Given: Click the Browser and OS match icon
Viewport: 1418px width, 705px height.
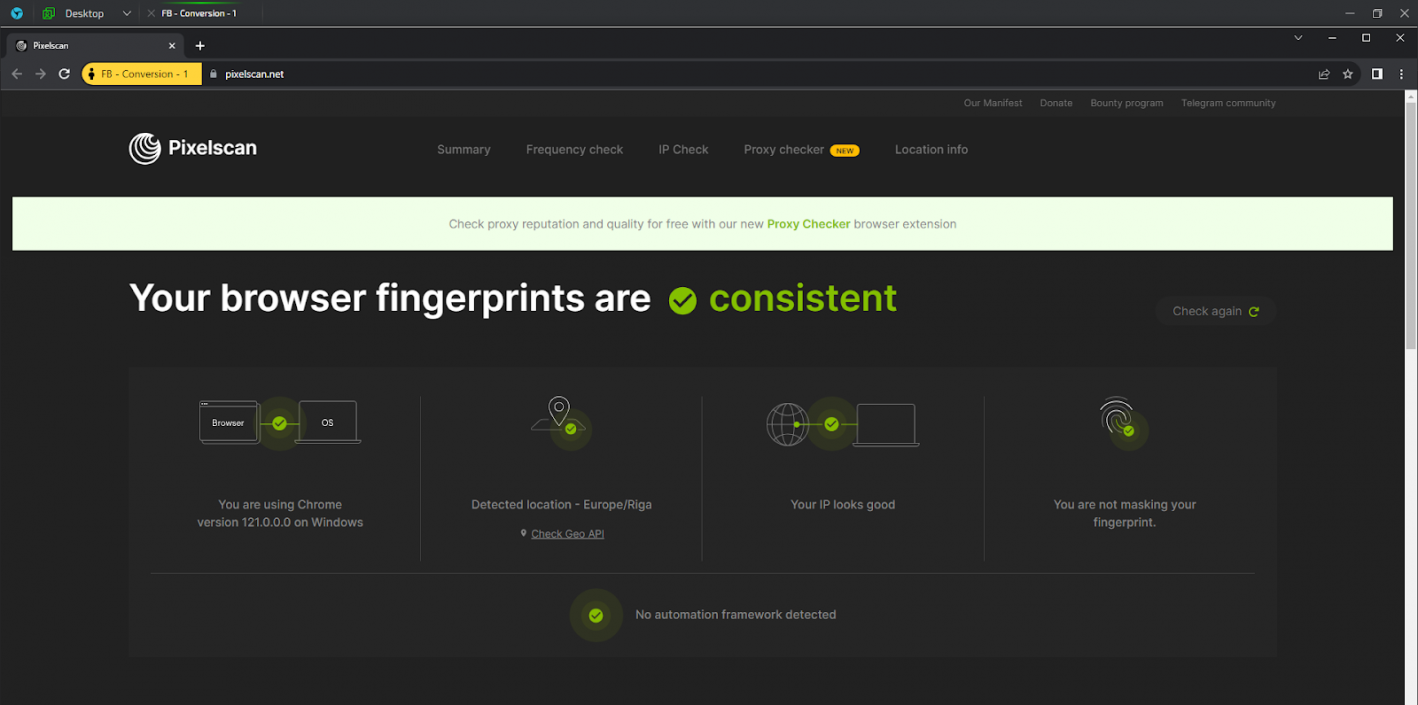Looking at the screenshot, I should coord(280,423).
